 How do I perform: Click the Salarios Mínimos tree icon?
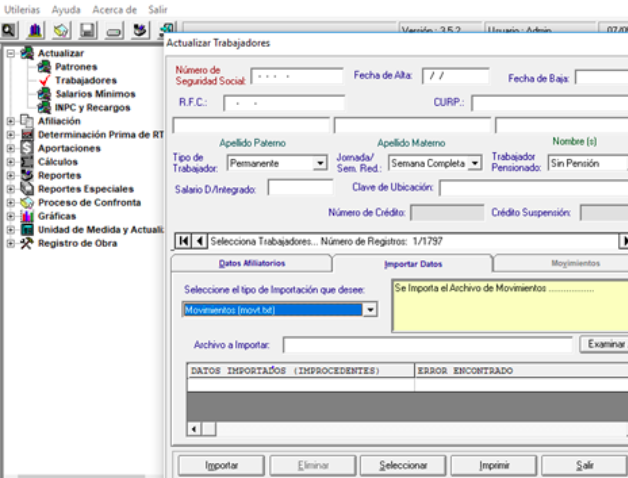tap(44, 94)
